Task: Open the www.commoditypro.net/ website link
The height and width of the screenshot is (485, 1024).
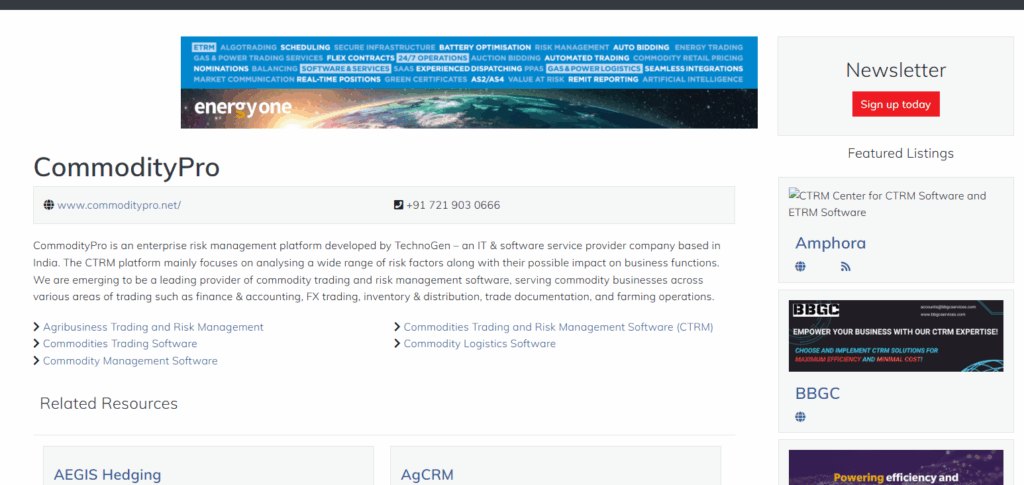Action: click(119, 205)
